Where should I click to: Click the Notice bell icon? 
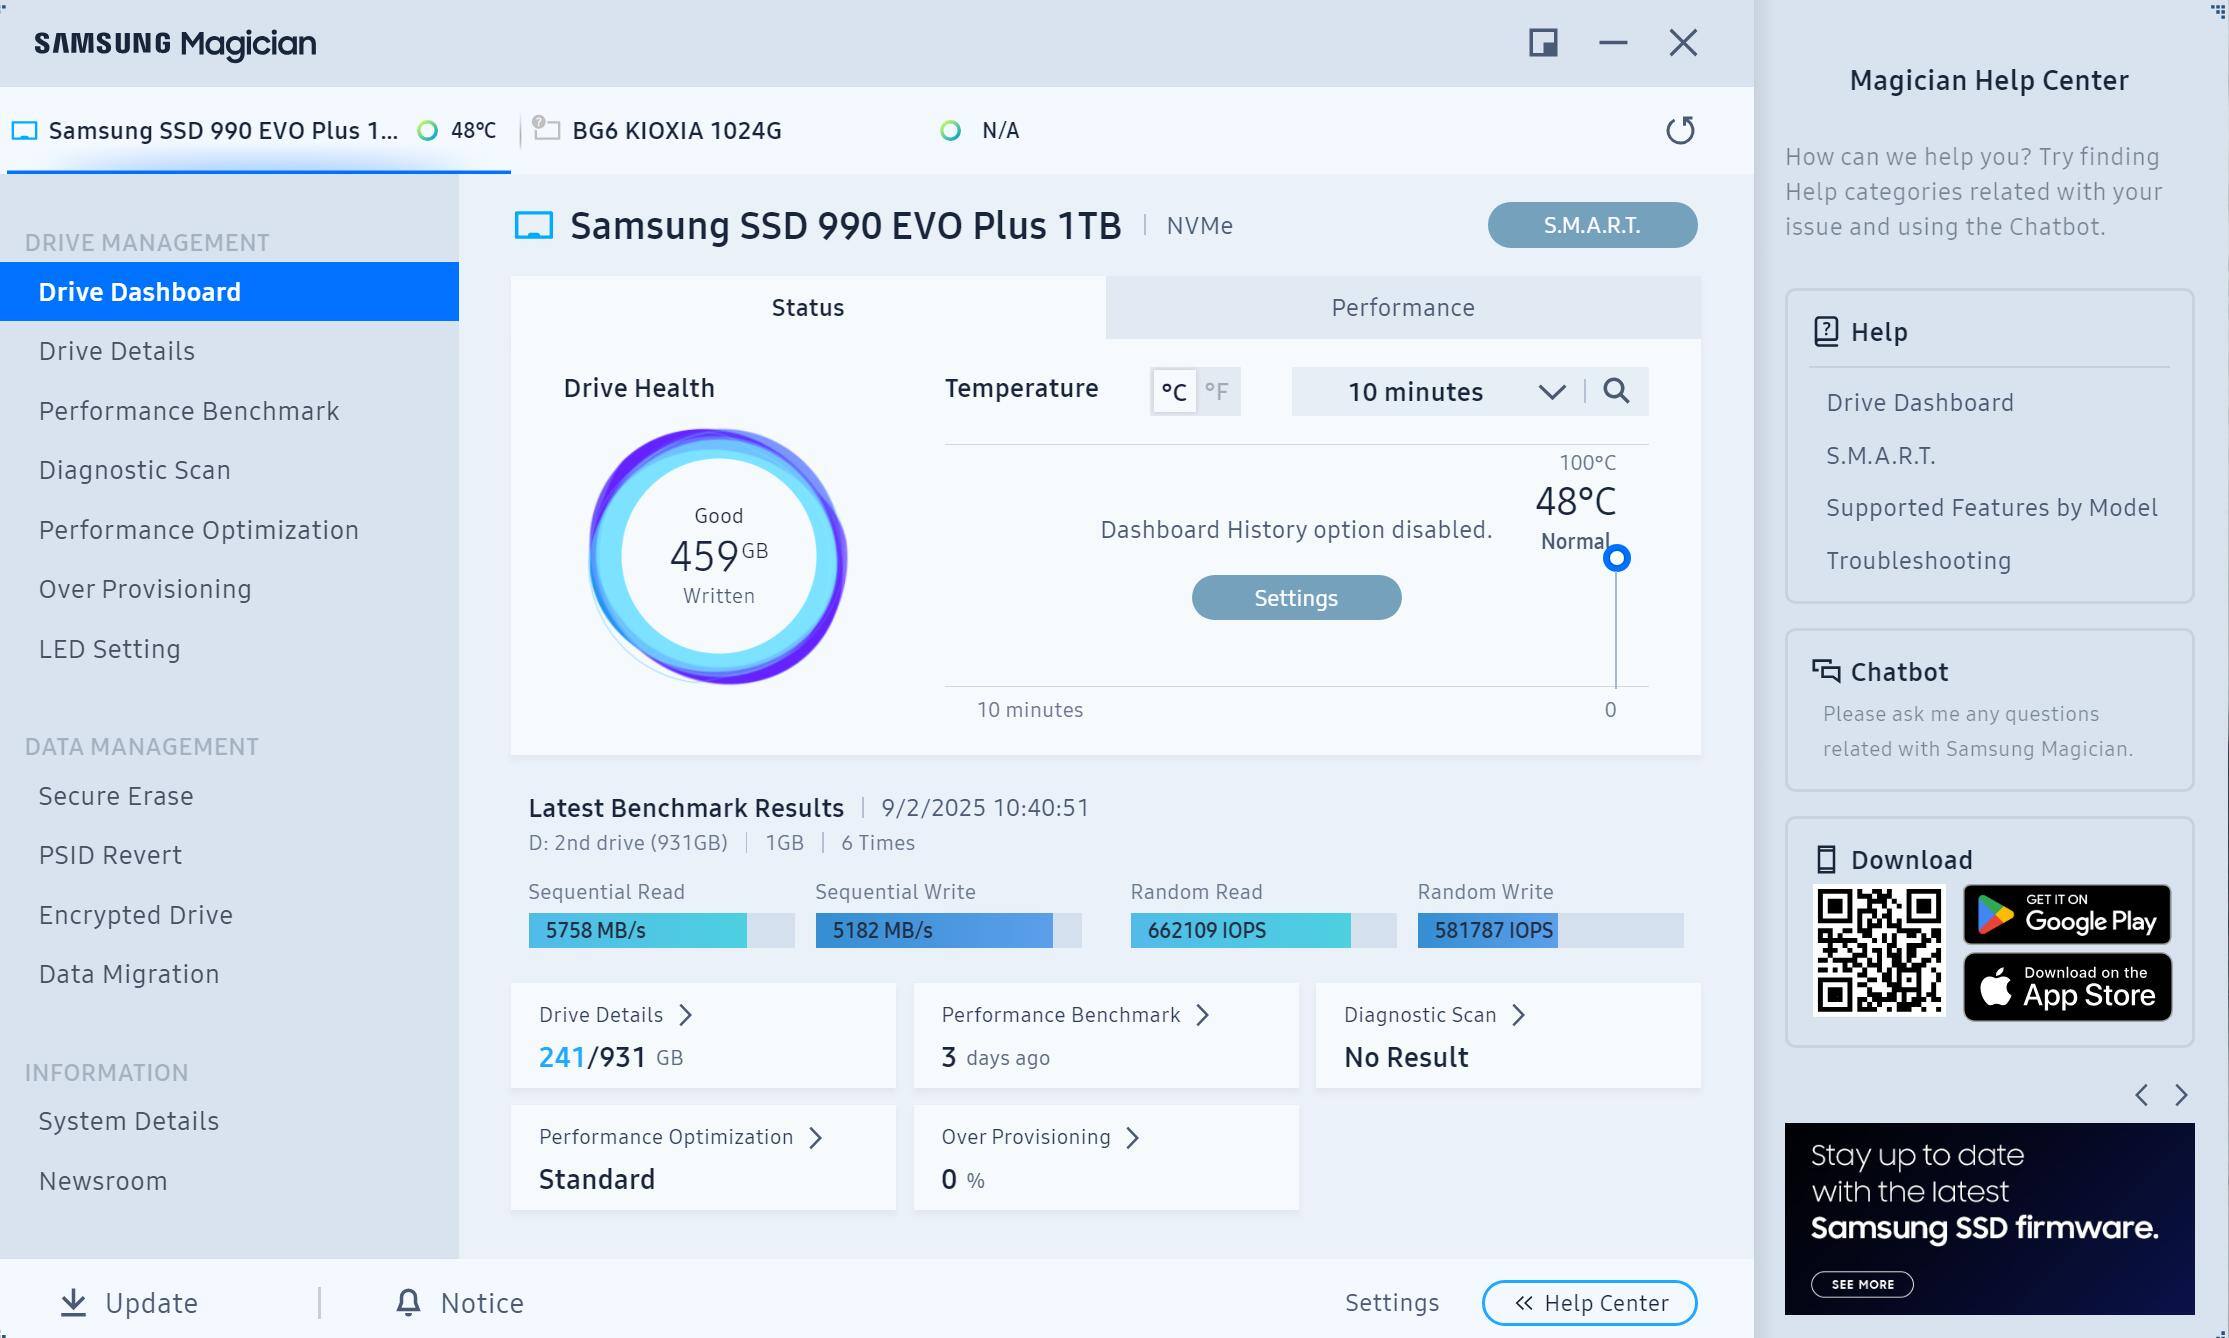[408, 1302]
